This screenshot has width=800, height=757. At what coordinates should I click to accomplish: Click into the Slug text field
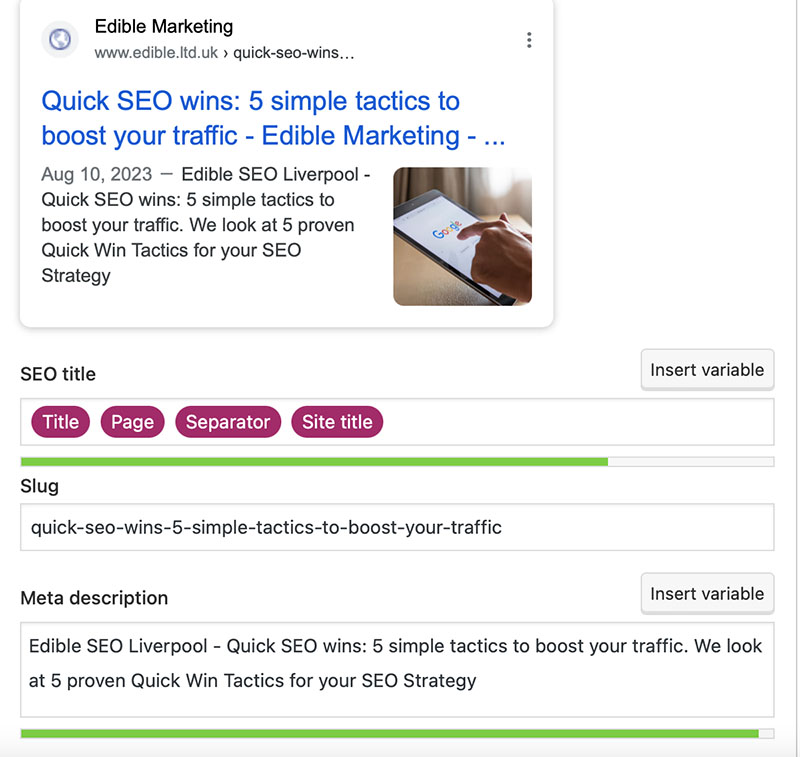(x=397, y=527)
